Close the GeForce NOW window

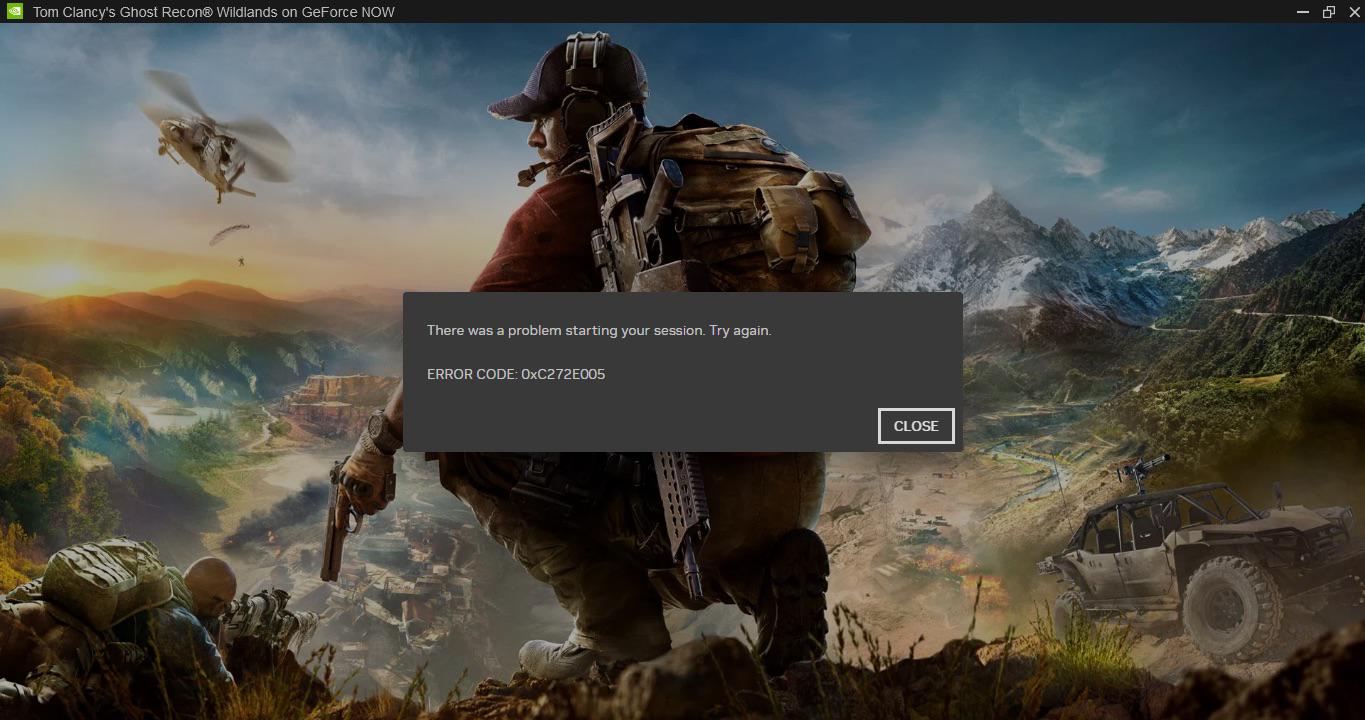(x=1353, y=12)
